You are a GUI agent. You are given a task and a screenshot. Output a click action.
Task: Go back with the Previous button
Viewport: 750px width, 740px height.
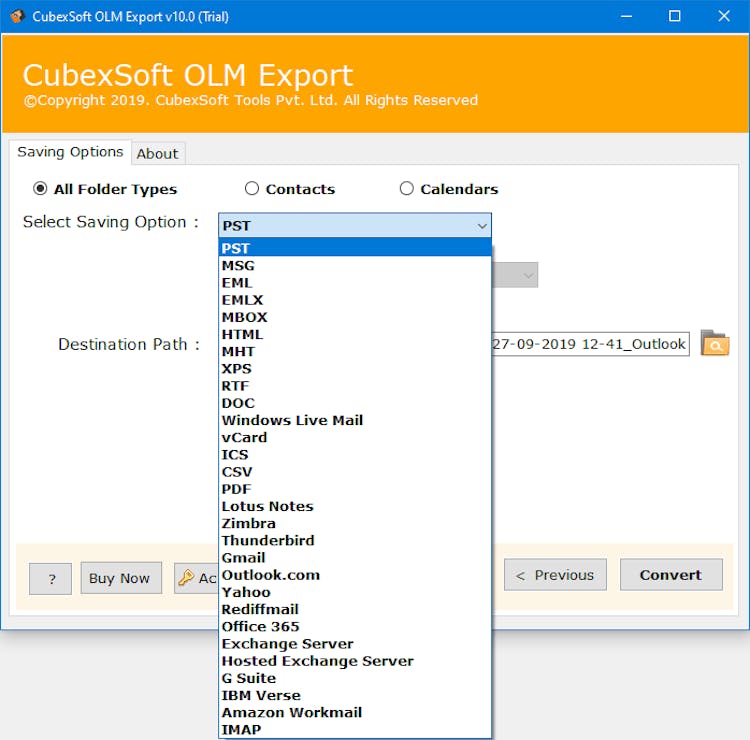pos(555,574)
